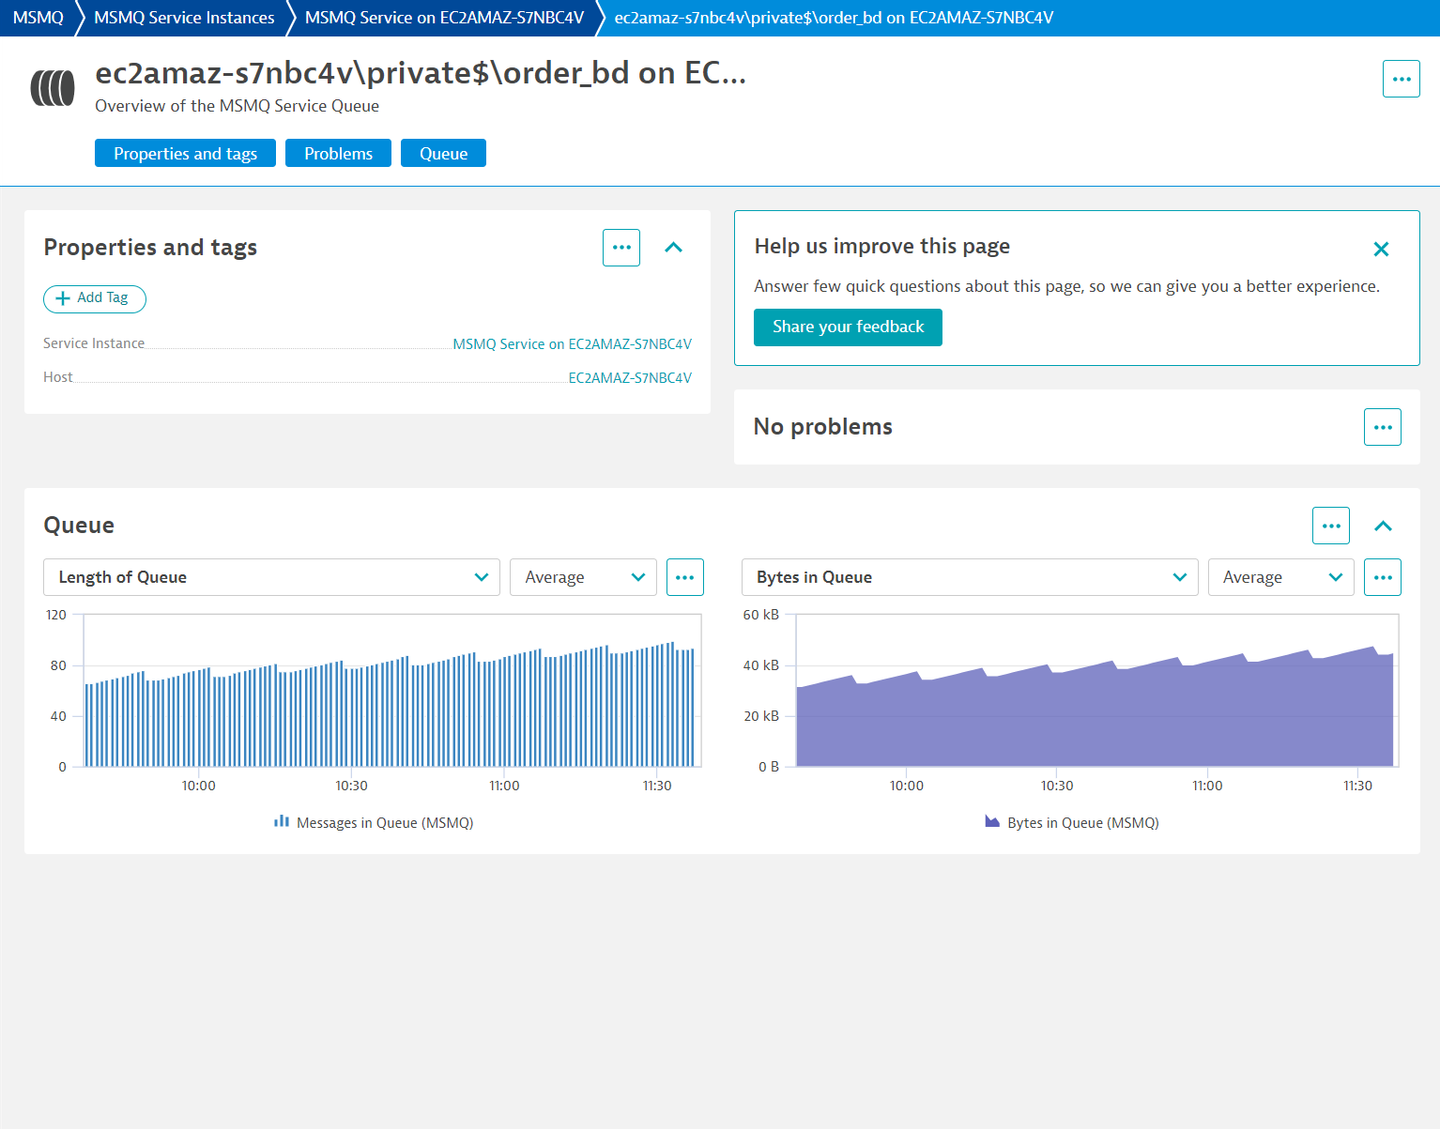
Task: Click the plus icon on Add Tag
Action: coord(64,298)
